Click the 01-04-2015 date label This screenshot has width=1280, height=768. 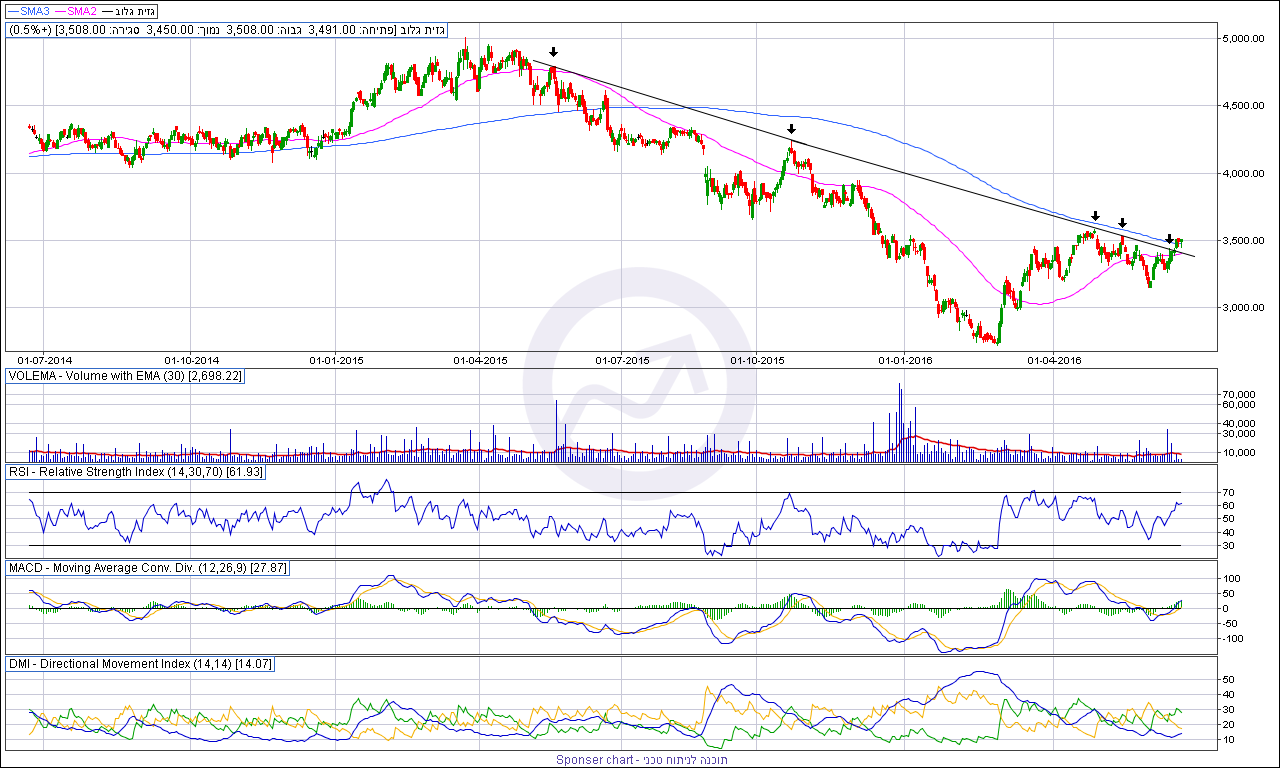480,359
